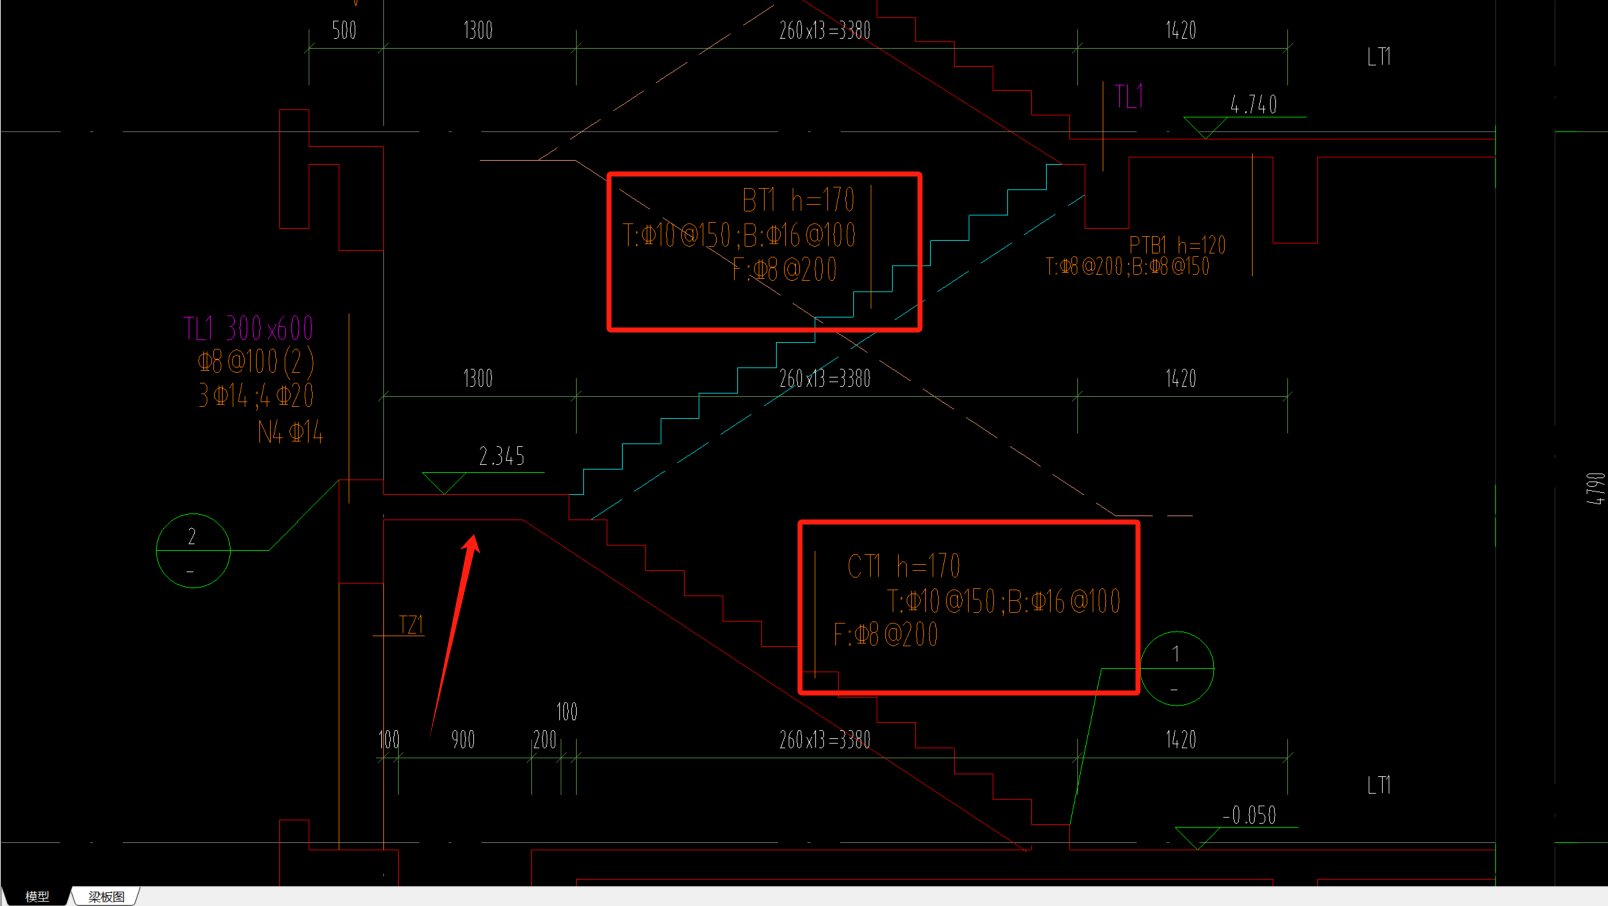This screenshot has width=1608, height=906.
Task: Pick the 900 dimension text
Action: tap(463, 740)
